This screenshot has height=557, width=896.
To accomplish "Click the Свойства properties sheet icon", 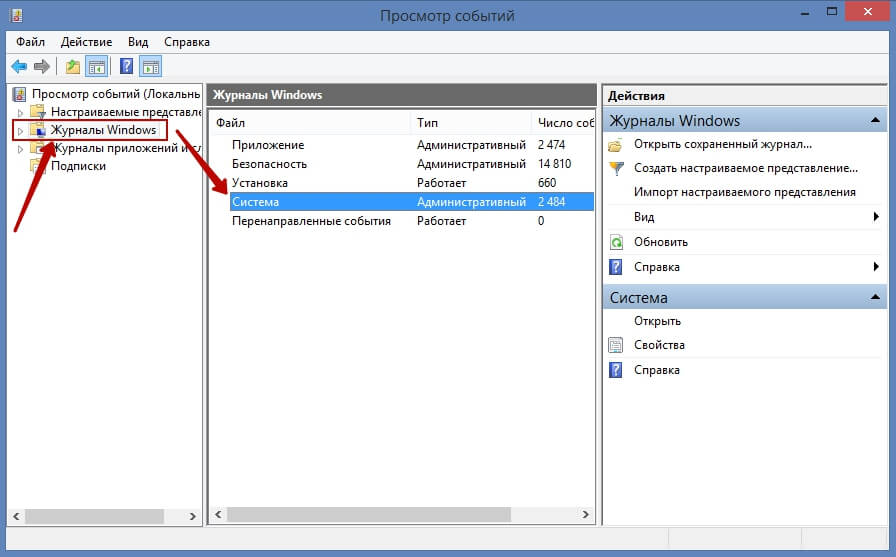I will (616, 345).
